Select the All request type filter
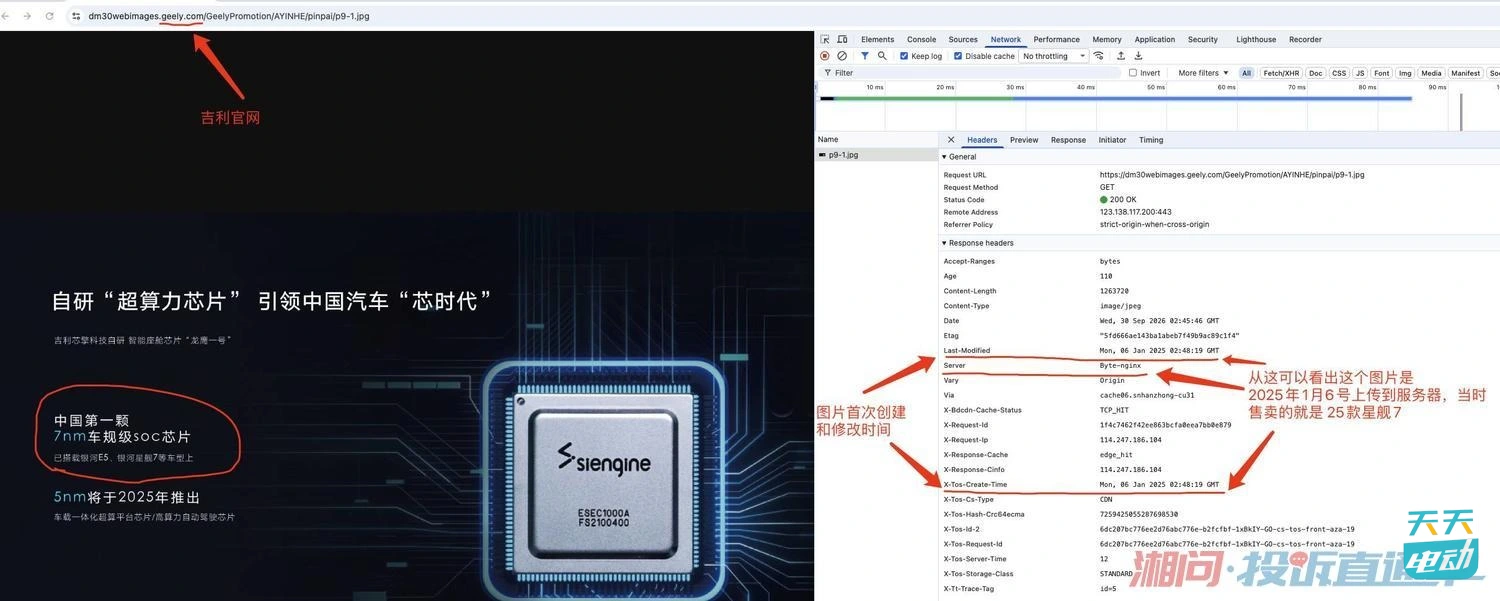 (x=1247, y=73)
